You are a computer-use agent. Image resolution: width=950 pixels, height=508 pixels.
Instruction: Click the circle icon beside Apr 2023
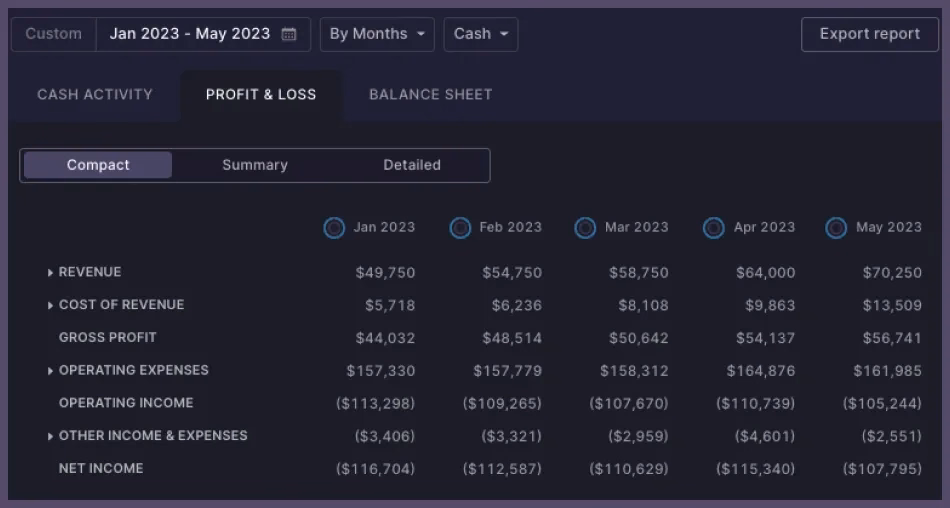click(x=713, y=228)
